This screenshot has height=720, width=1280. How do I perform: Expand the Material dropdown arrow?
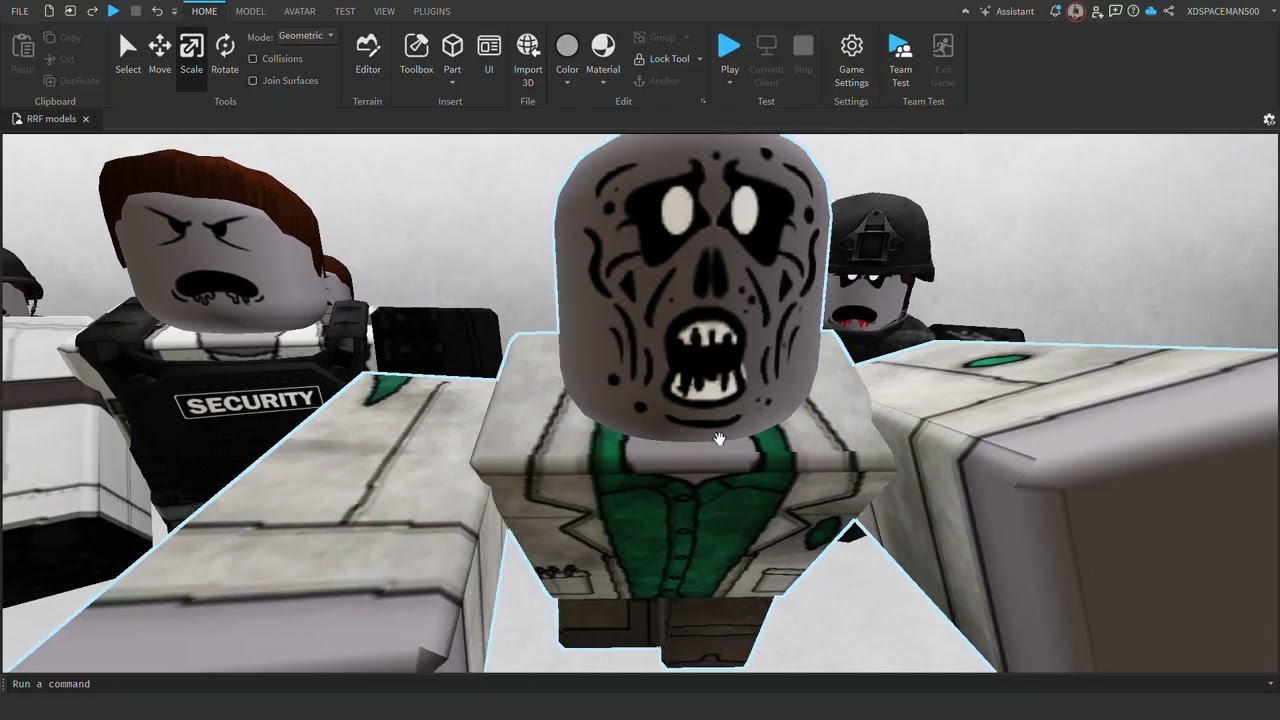click(603, 83)
